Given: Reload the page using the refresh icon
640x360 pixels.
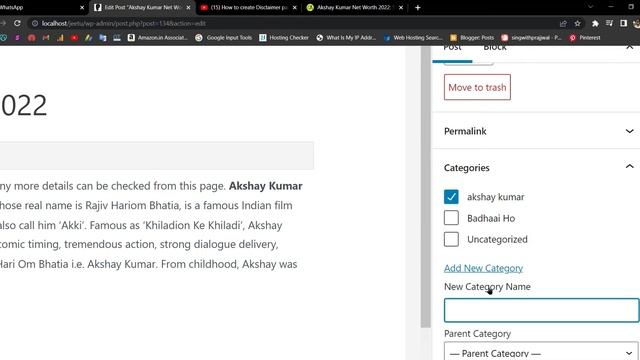Looking at the screenshot, I should (17, 23).
